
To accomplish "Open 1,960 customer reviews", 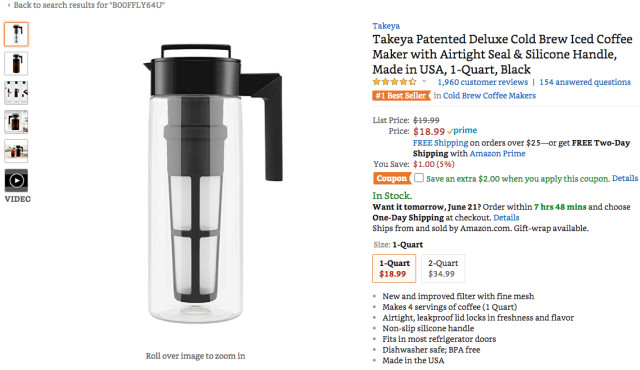I will pos(482,82).
